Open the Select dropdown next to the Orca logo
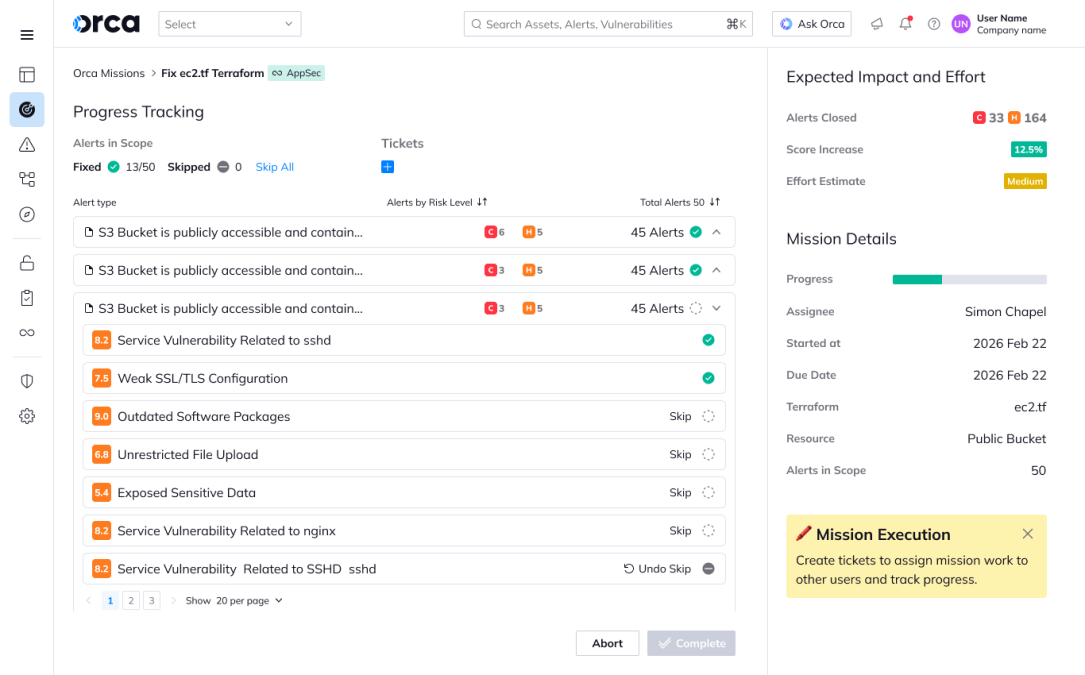Viewport: 1085px width, 675px height. (229, 23)
